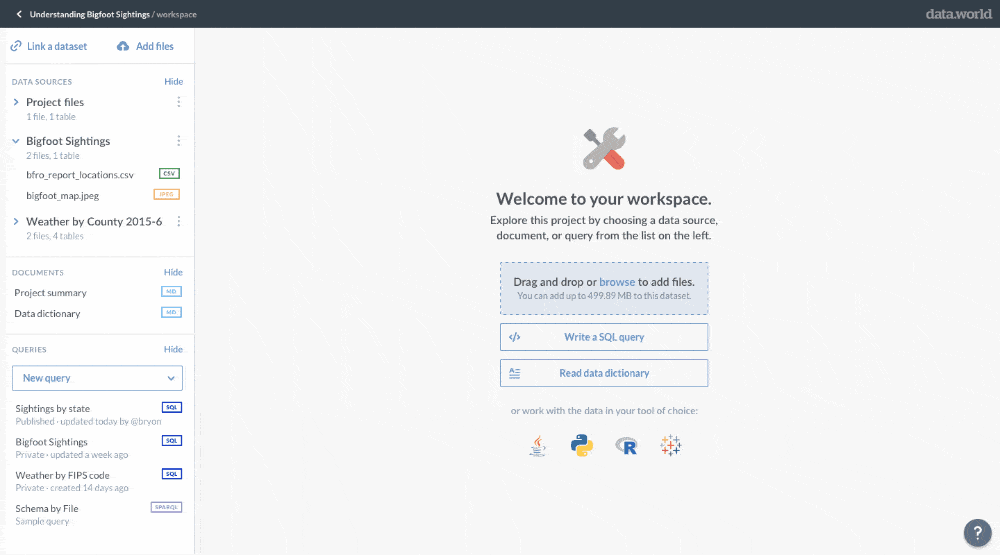This screenshot has height=555, width=1000.
Task: Go back using the header arrow
Action: coord(19,14)
